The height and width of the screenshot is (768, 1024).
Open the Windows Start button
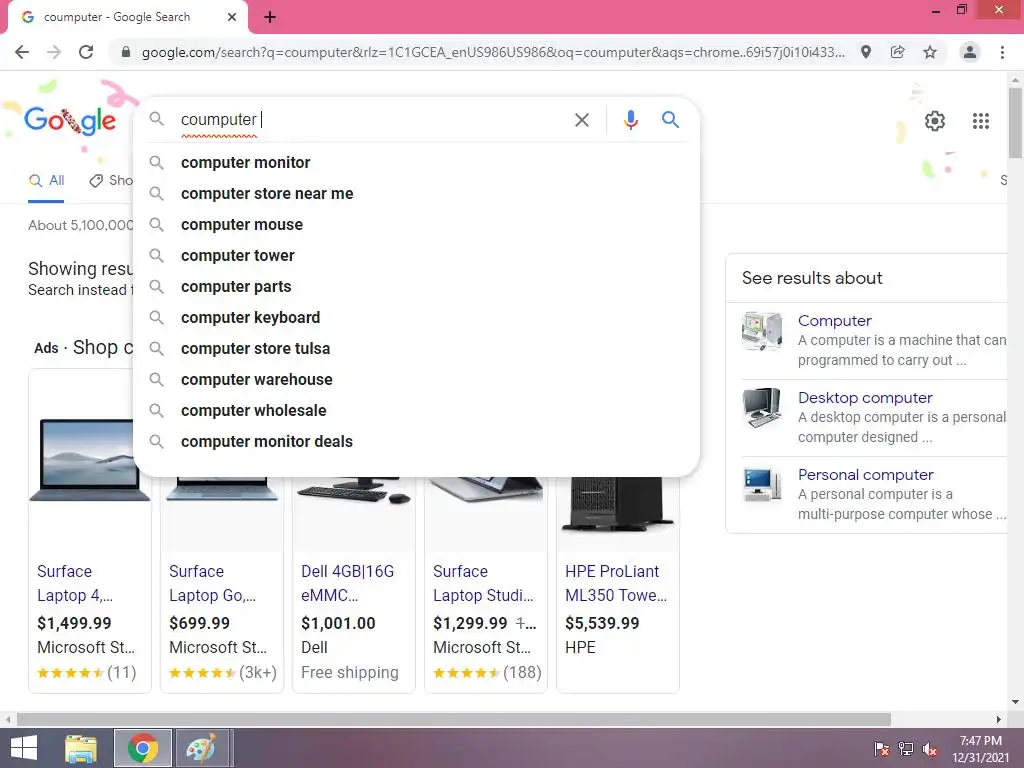[x=24, y=748]
